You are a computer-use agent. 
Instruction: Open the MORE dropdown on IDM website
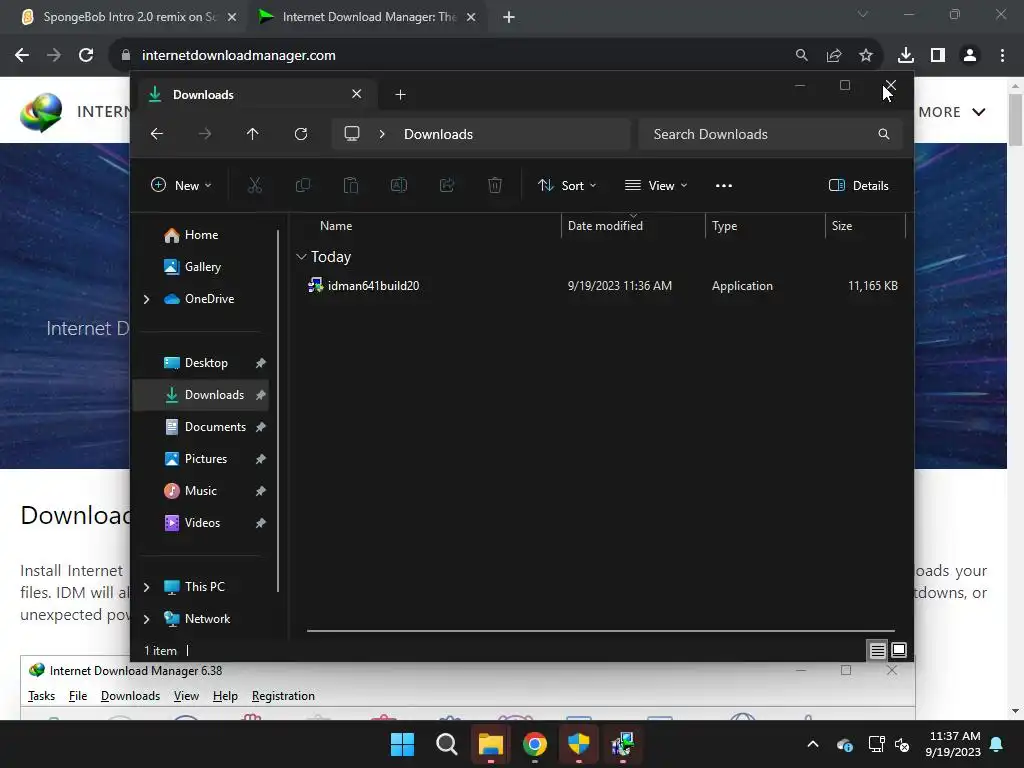tap(952, 112)
